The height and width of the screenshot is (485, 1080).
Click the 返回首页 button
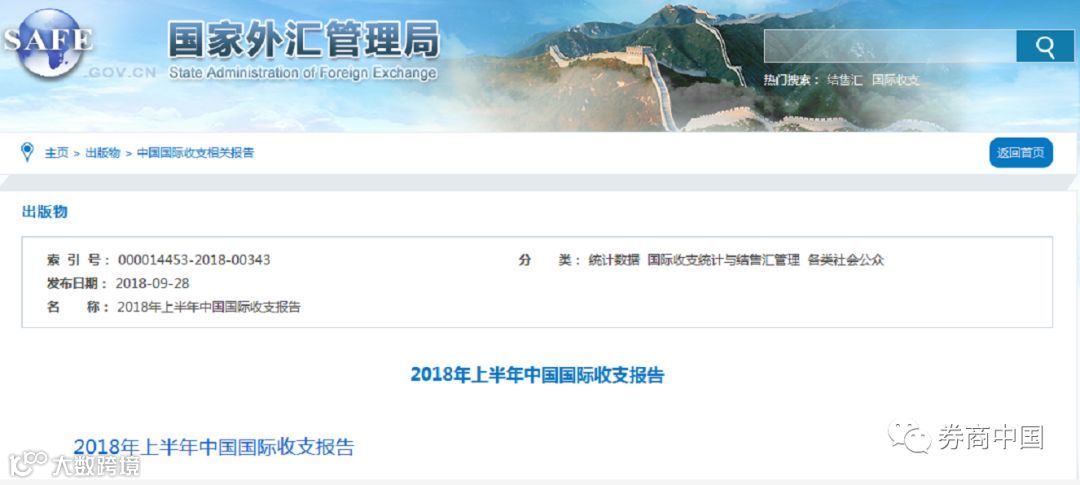[1021, 153]
